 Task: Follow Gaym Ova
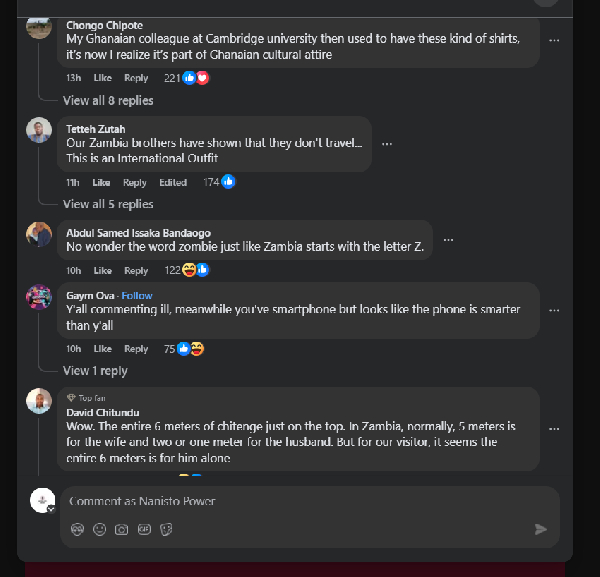(x=137, y=296)
